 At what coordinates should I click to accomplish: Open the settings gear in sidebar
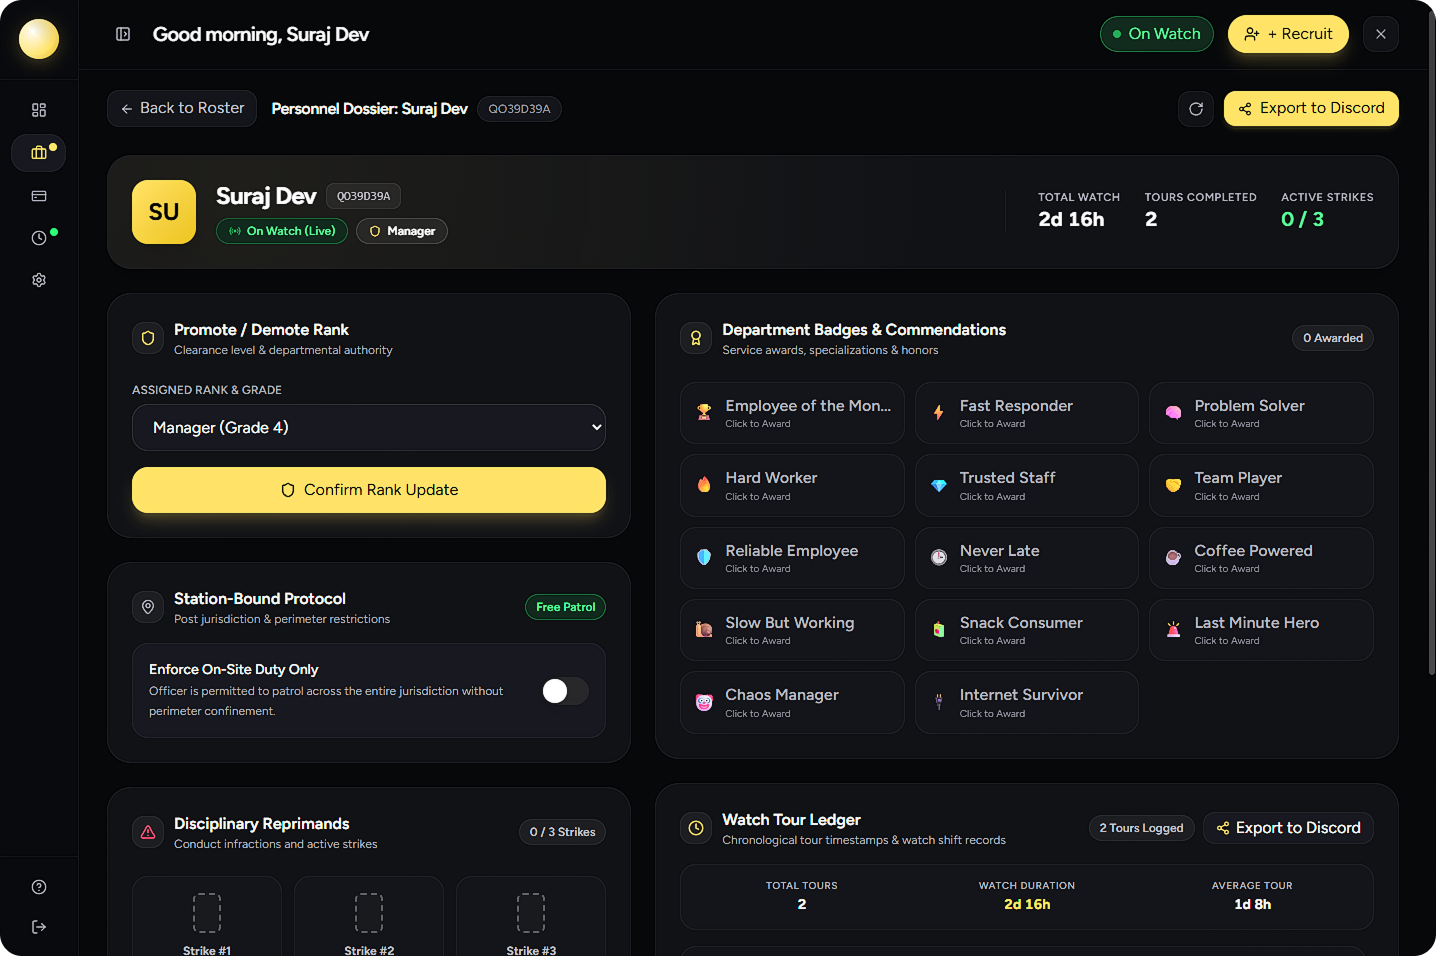(x=39, y=280)
